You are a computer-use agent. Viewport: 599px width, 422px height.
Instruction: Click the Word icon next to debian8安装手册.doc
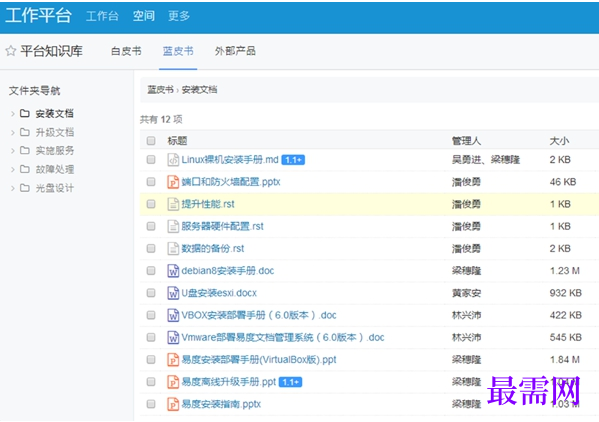coord(173,271)
